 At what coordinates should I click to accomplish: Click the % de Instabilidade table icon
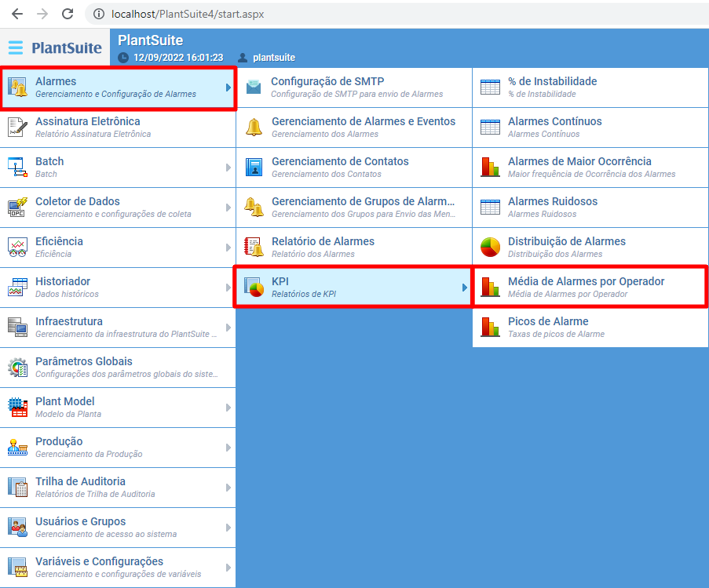tap(490, 87)
